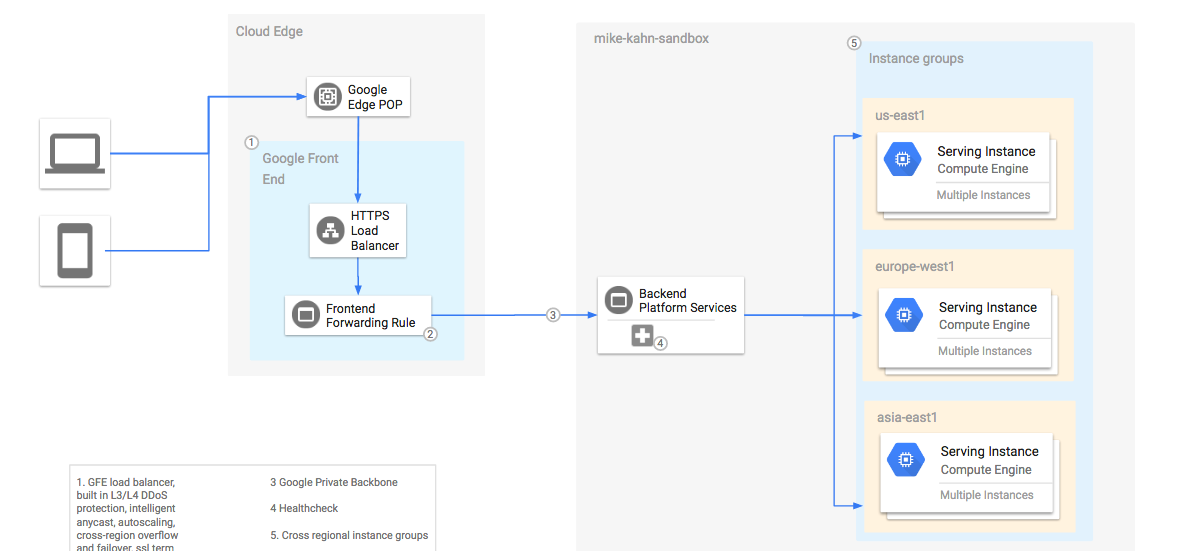Image resolution: width=1201 pixels, height=551 pixels.
Task: Select the Google Edge POP chip icon
Action: pos(327,97)
